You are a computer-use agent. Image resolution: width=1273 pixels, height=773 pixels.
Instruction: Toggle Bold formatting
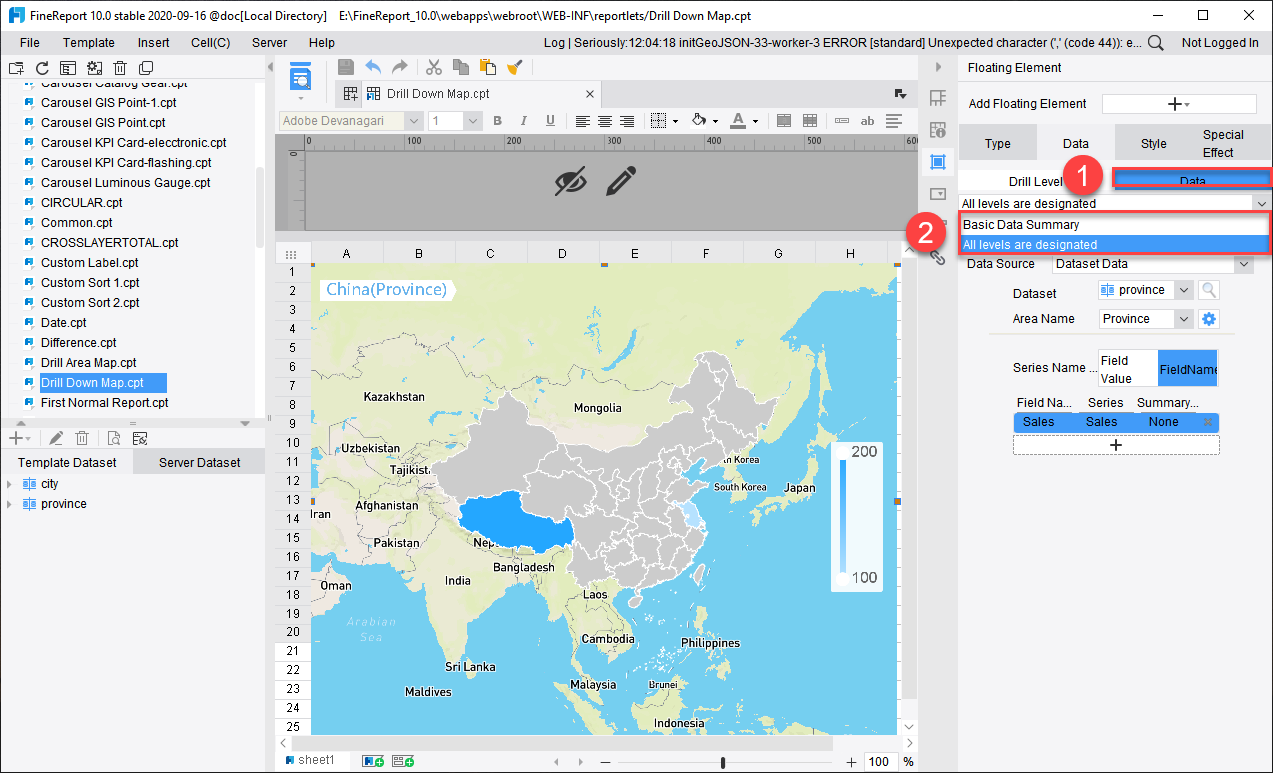tap(497, 119)
